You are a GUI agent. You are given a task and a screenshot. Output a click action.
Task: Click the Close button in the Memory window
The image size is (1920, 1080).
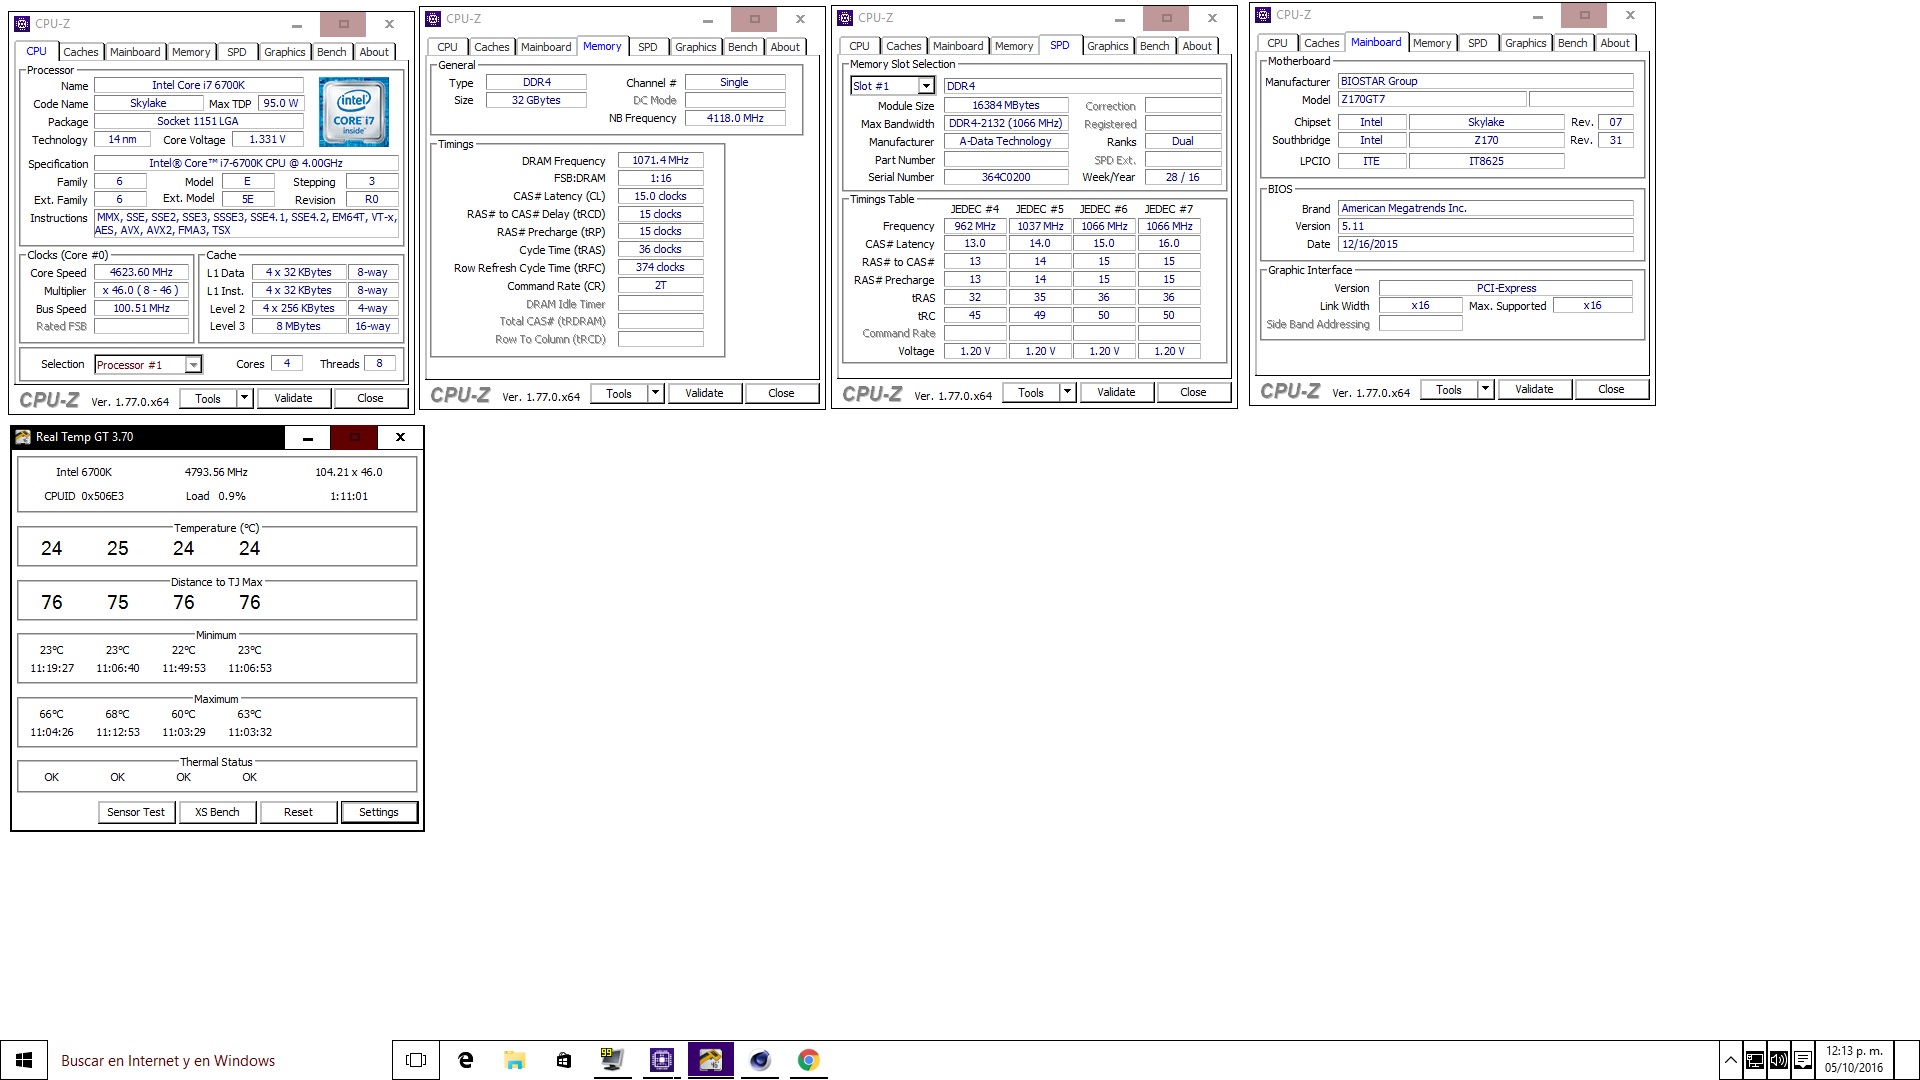(x=781, y=393)
